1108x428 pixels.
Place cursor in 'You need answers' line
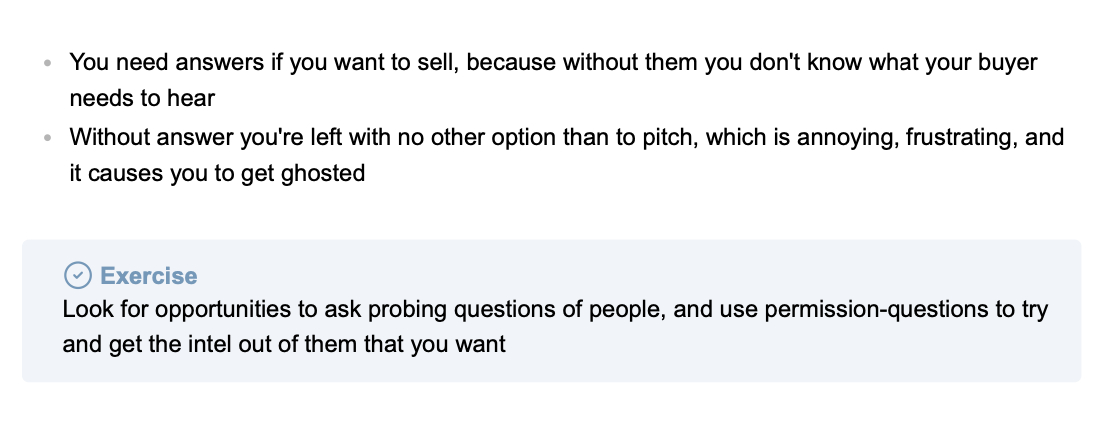pyautogui.click(x=553, y=62)
